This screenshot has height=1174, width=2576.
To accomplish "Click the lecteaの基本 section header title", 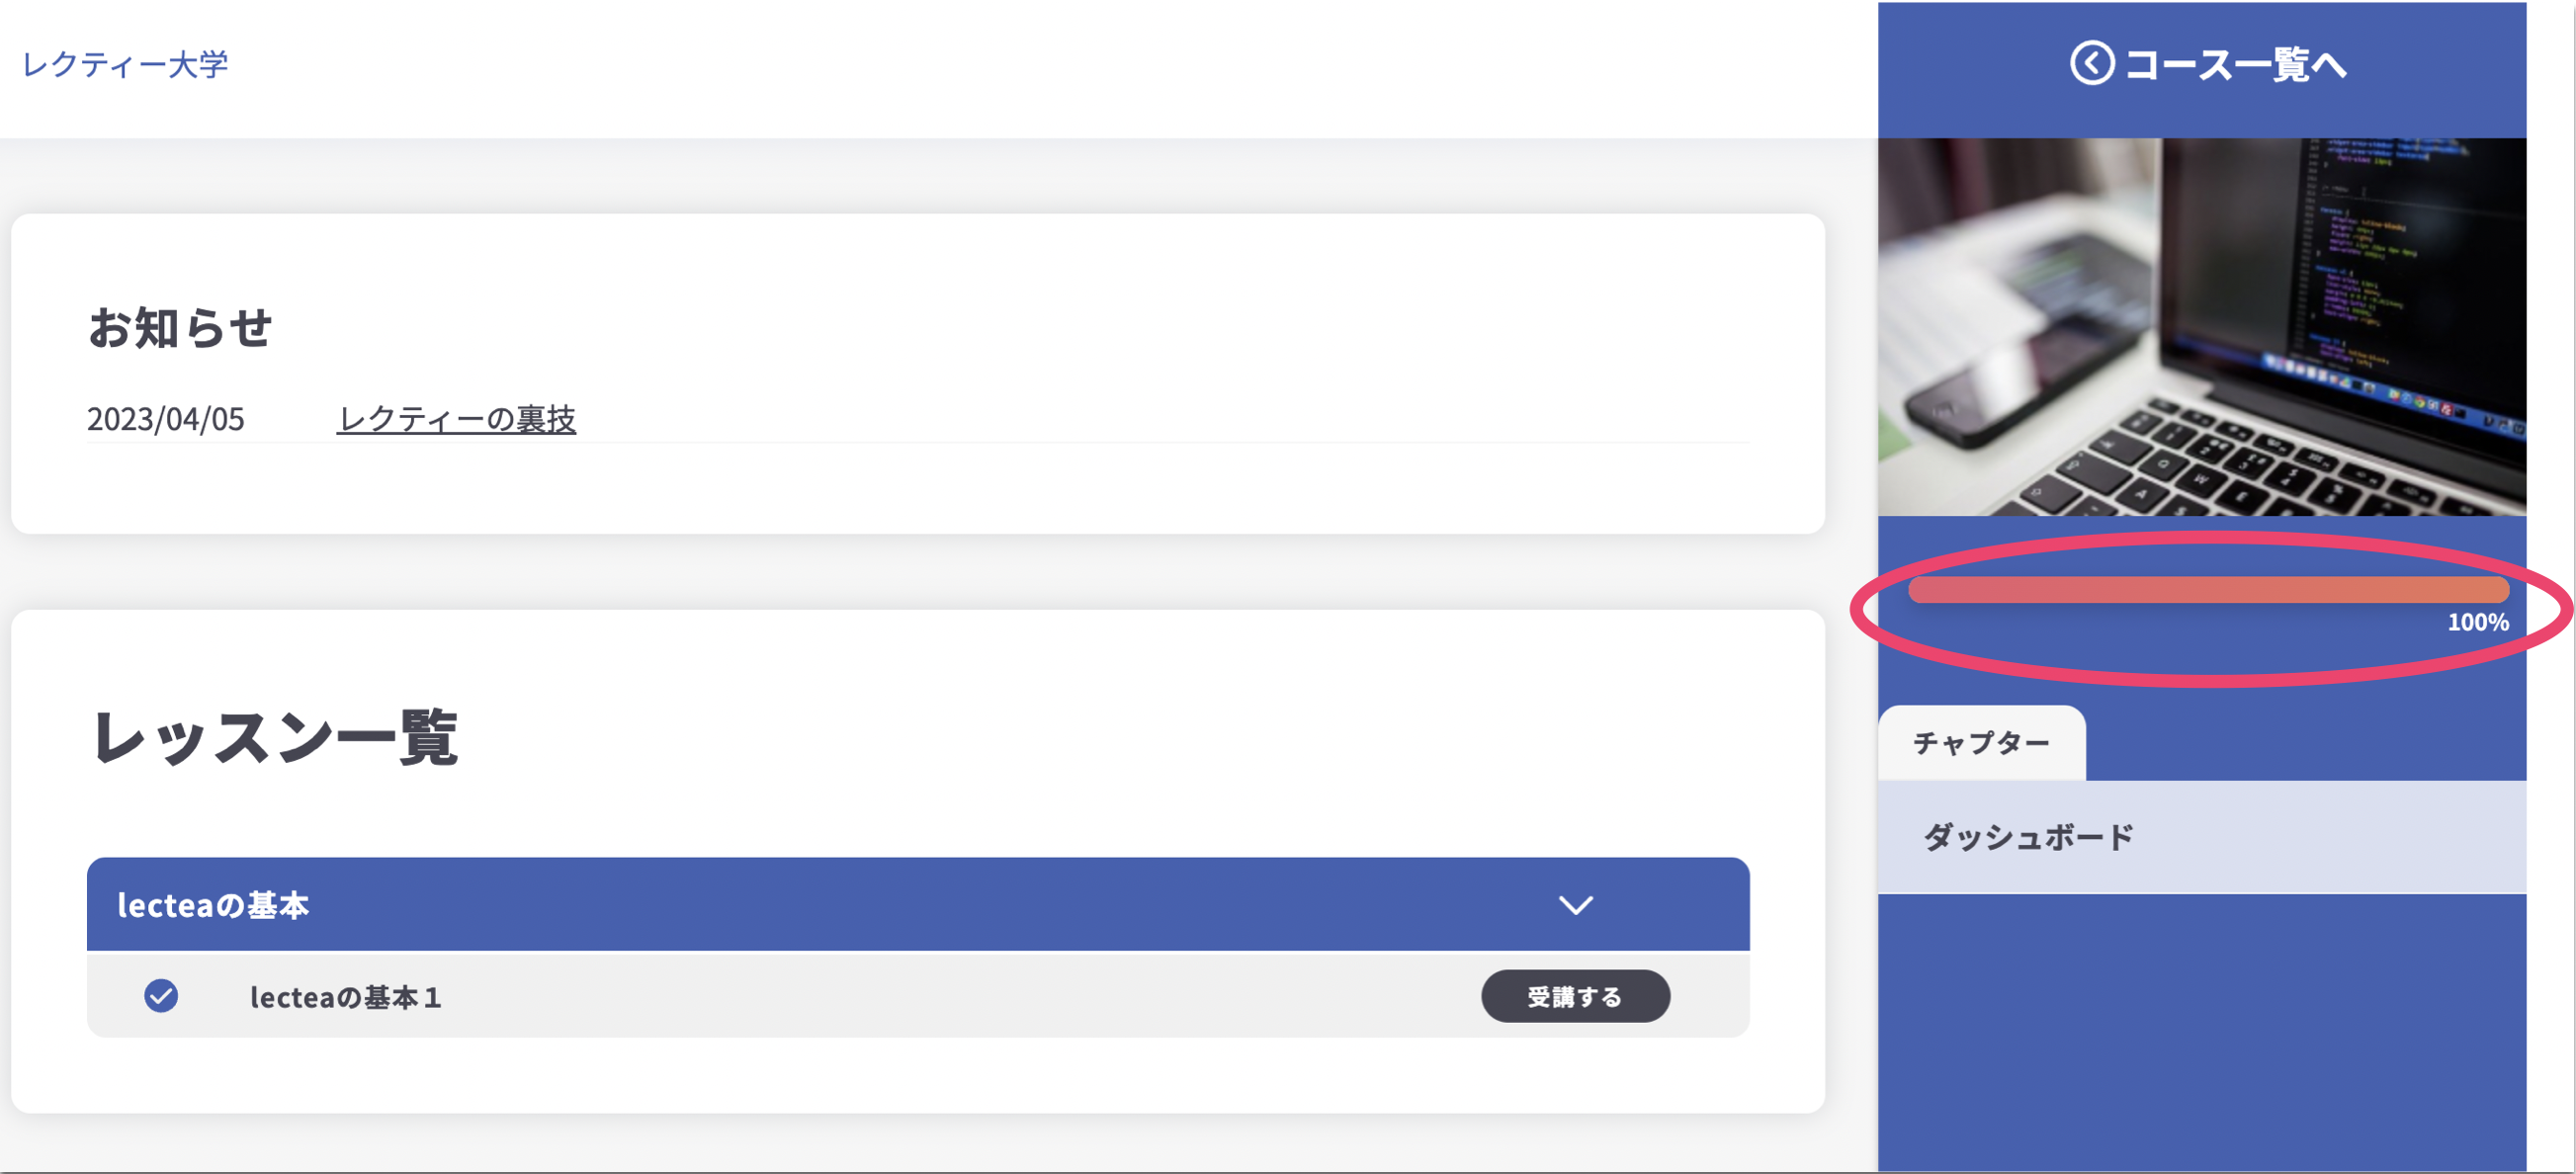I will (x=213, y=905).
